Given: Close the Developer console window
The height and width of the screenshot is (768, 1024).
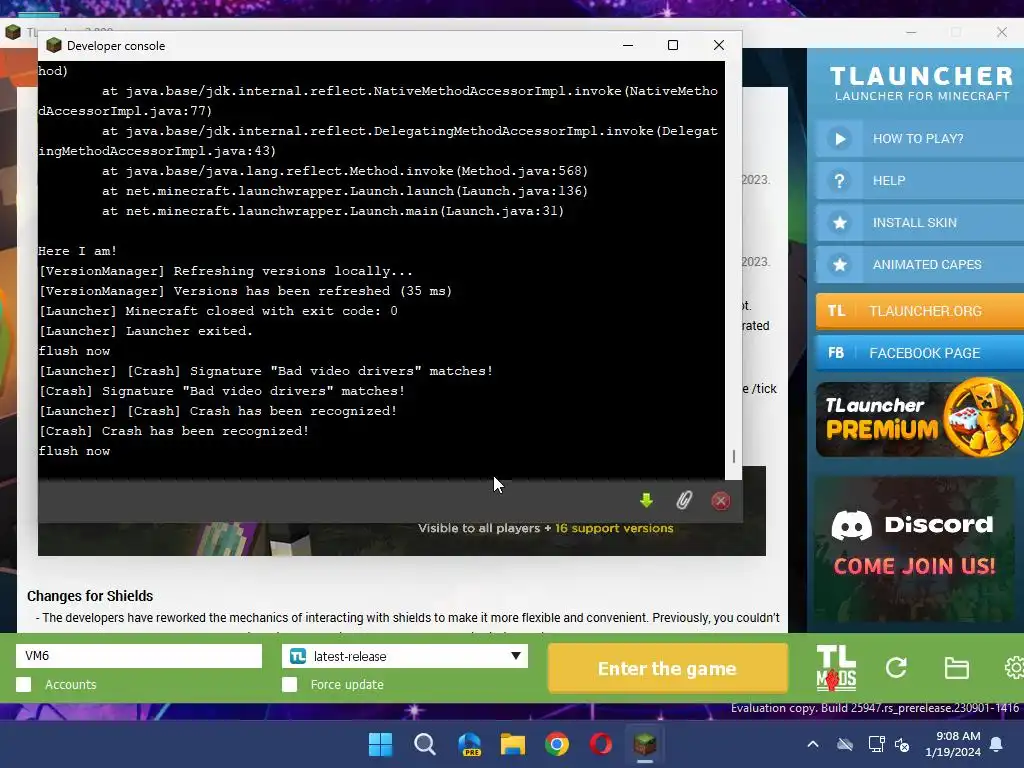Looking at the screenshot, I should click(x=718, y=45).
